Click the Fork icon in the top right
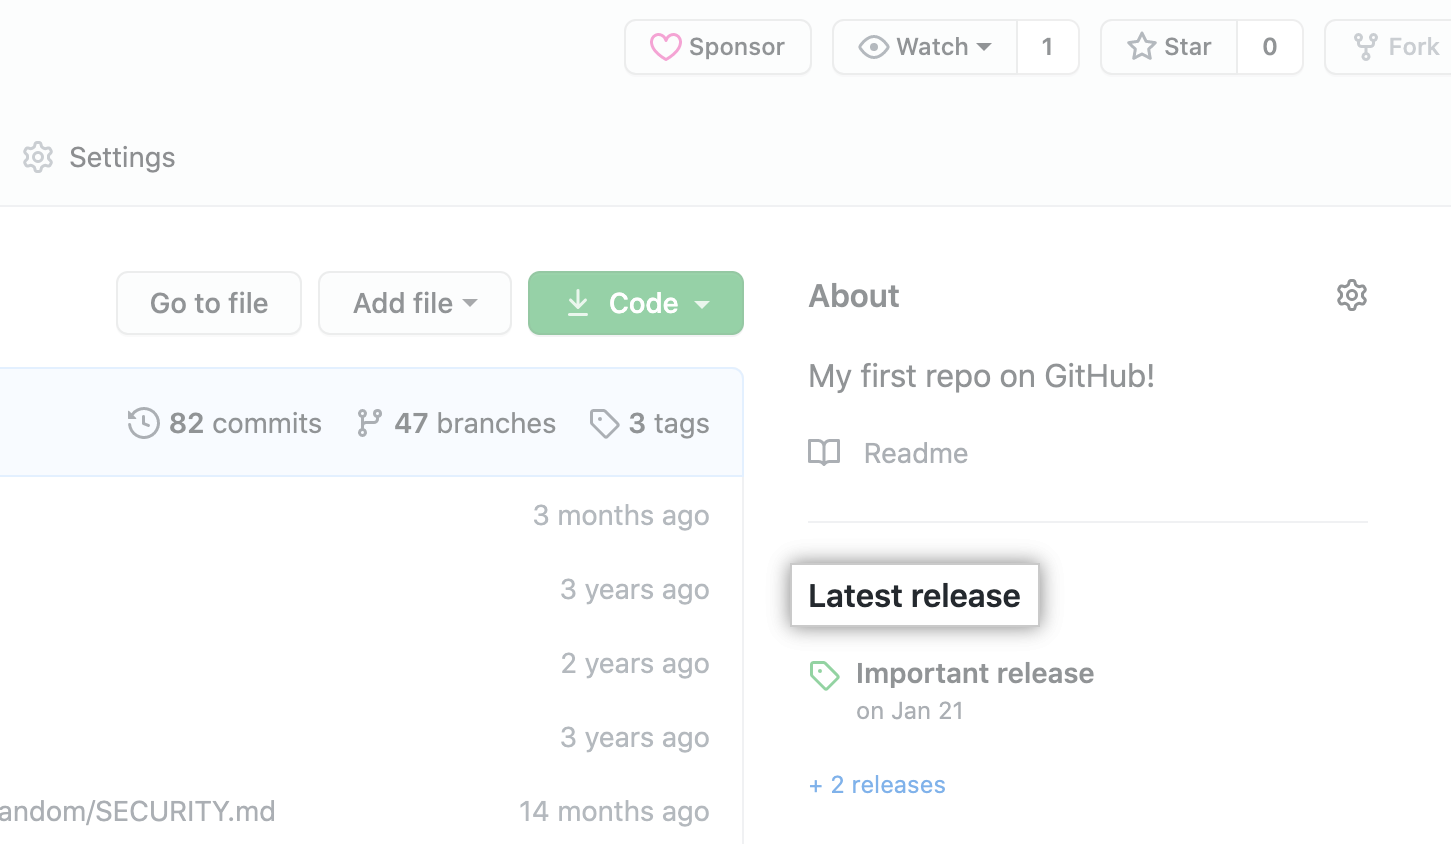This screenshot has width=1451, height=844. point(1364,46)
